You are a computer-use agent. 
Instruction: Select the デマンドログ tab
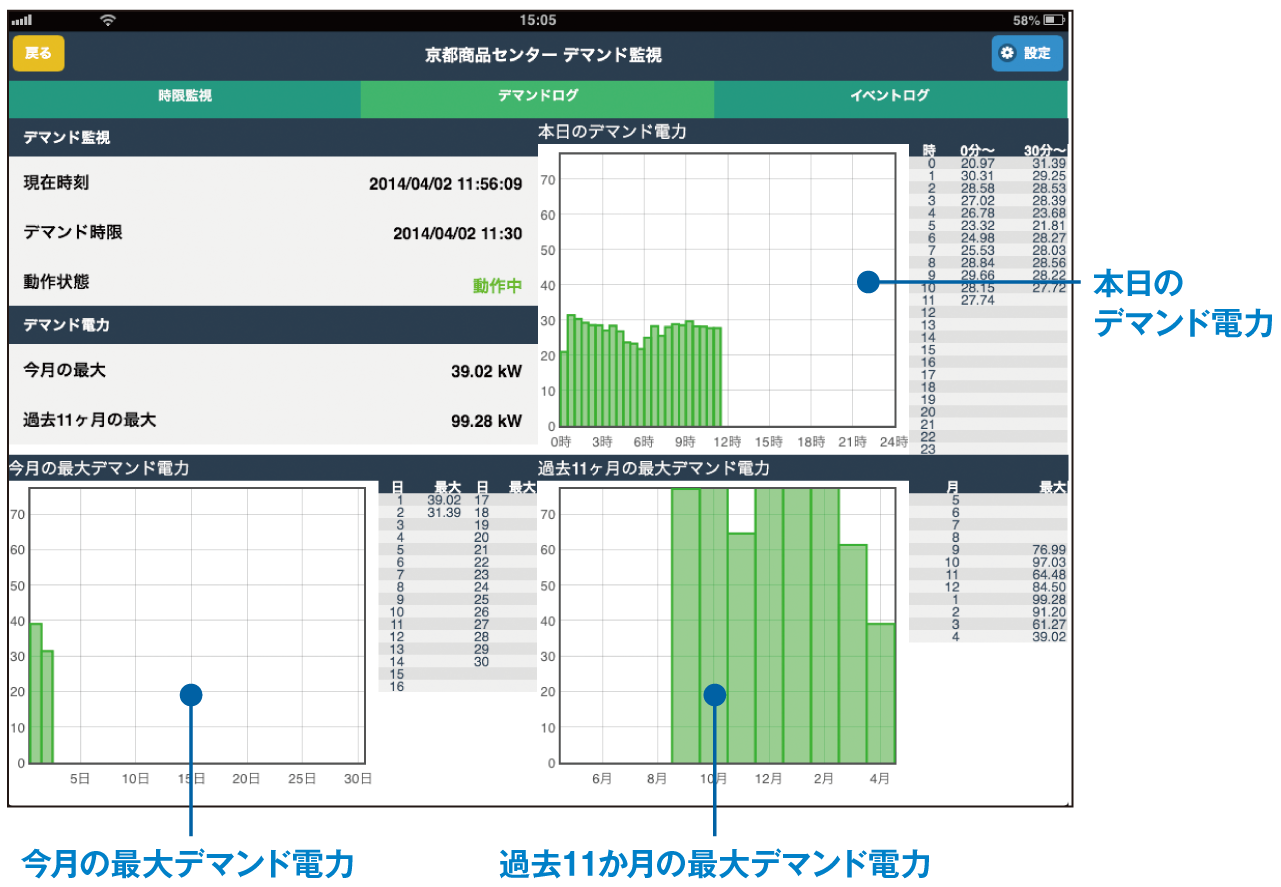(x=538, y=97)
